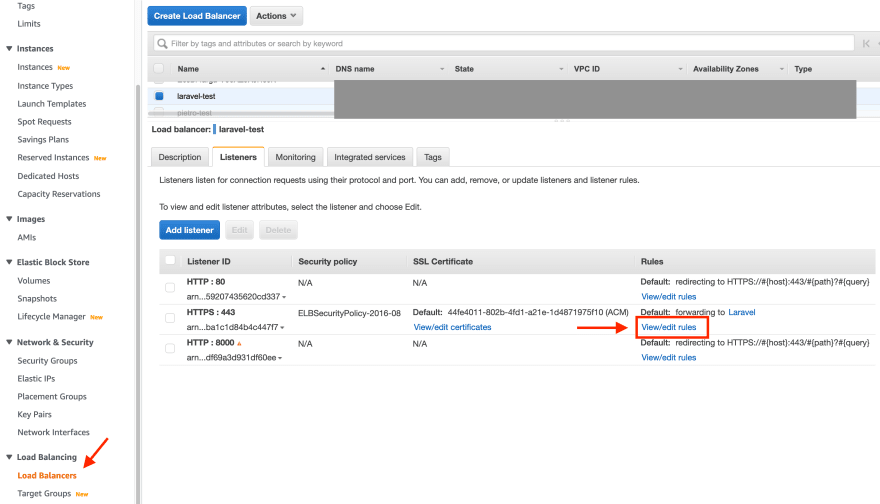Image resolution: width=880 pixels, height=504 pixels.
Task: Open AMIs in sidebar
Action: [26, 237]
